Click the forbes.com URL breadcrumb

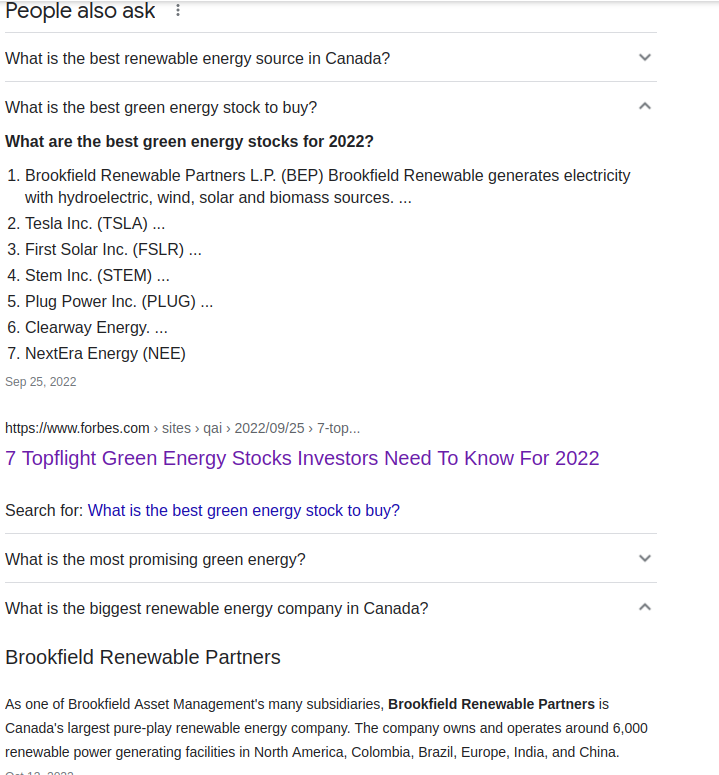click(77, 428)
